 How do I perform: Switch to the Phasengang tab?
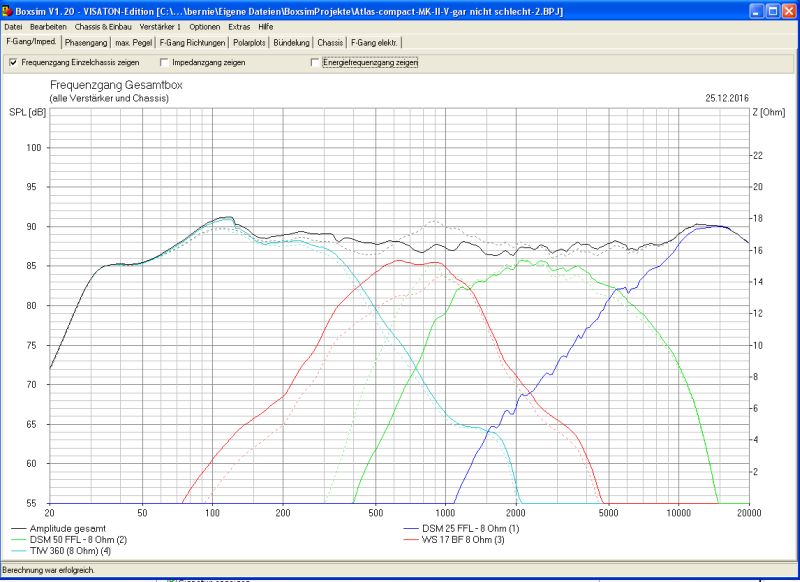coord(86,43)
